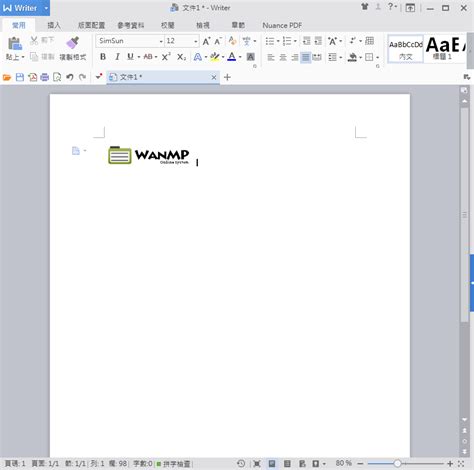Toggle Underline formatting

coord(130,57)
